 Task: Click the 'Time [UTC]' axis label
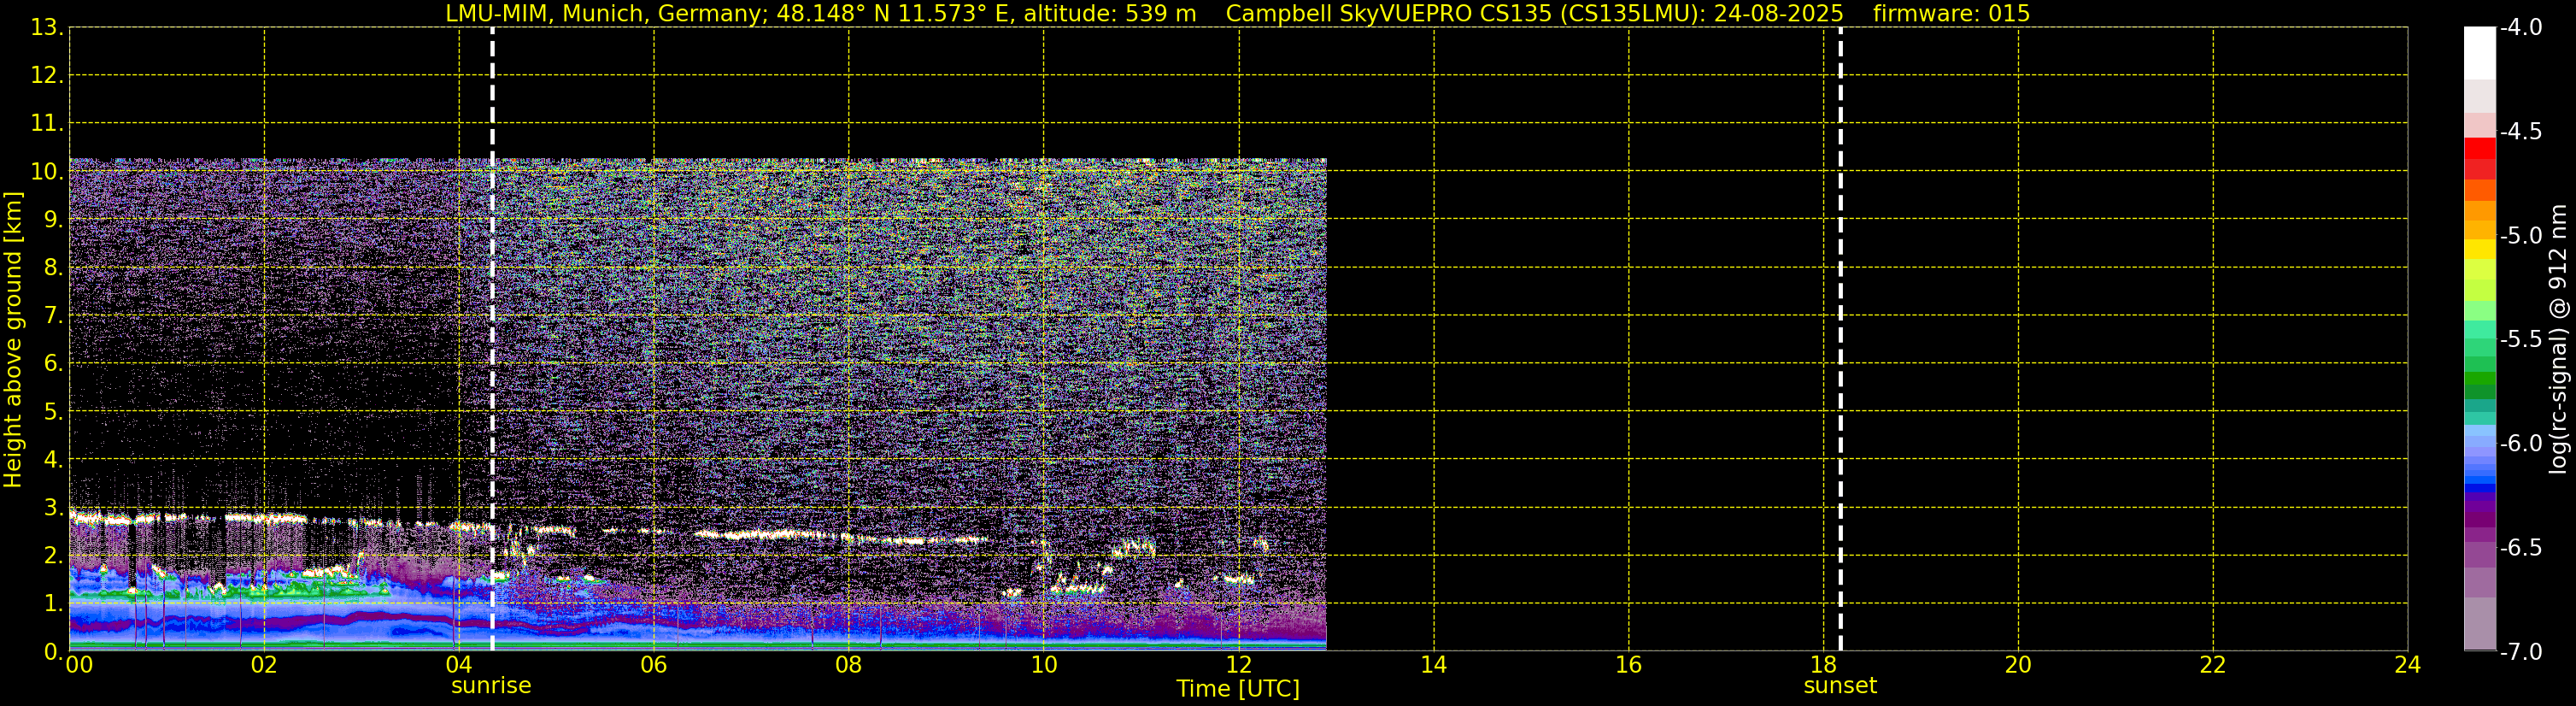click(1238, 689)
